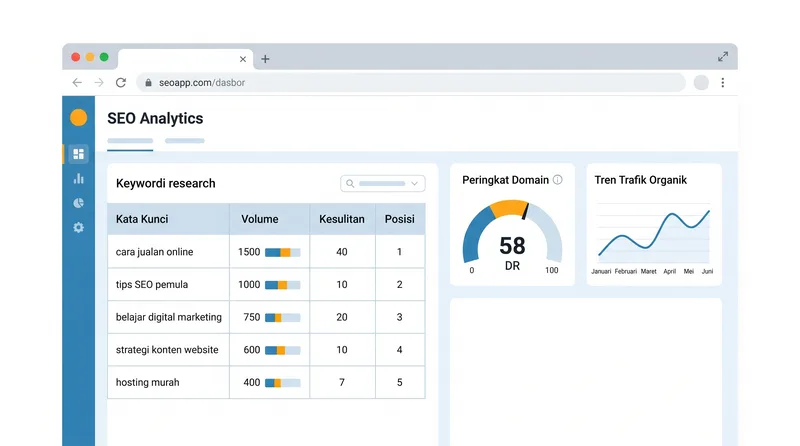This screenshot has height=446, width=800.
Task: Click the 'SEO Analytics' page heading
Action: [x=155, y=118]
